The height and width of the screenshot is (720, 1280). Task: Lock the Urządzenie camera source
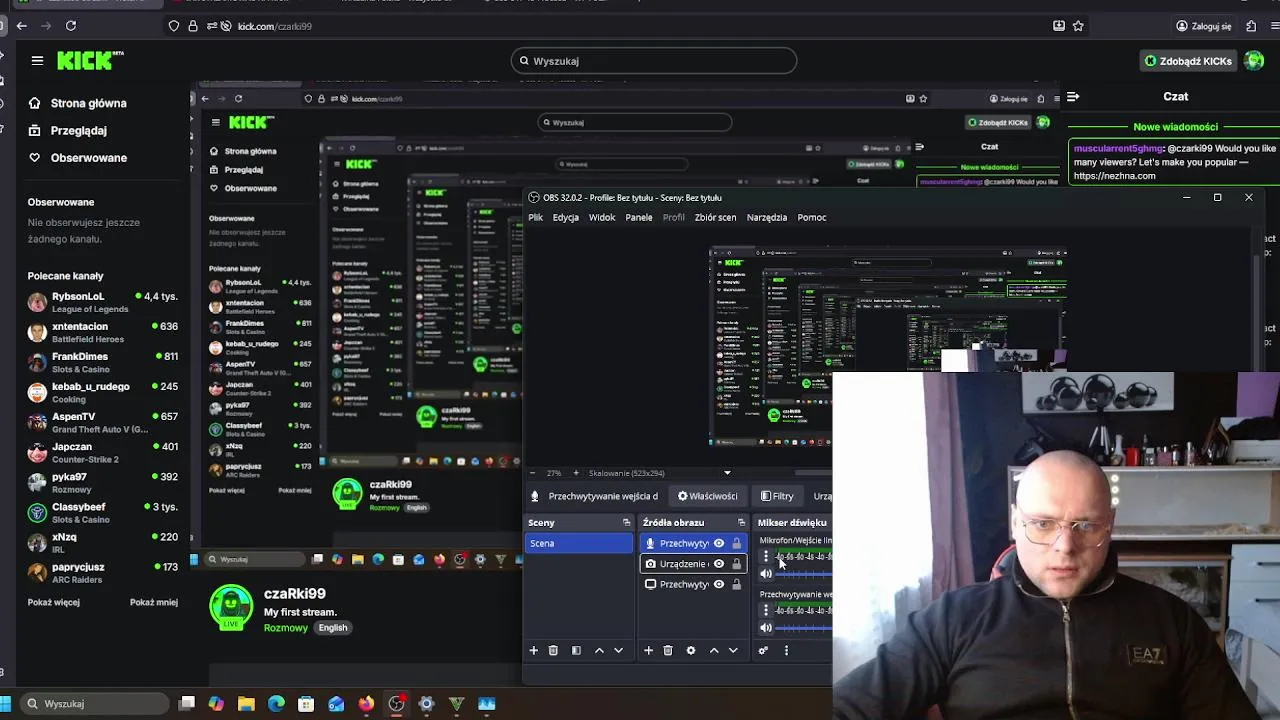click(x=736, y=563)
